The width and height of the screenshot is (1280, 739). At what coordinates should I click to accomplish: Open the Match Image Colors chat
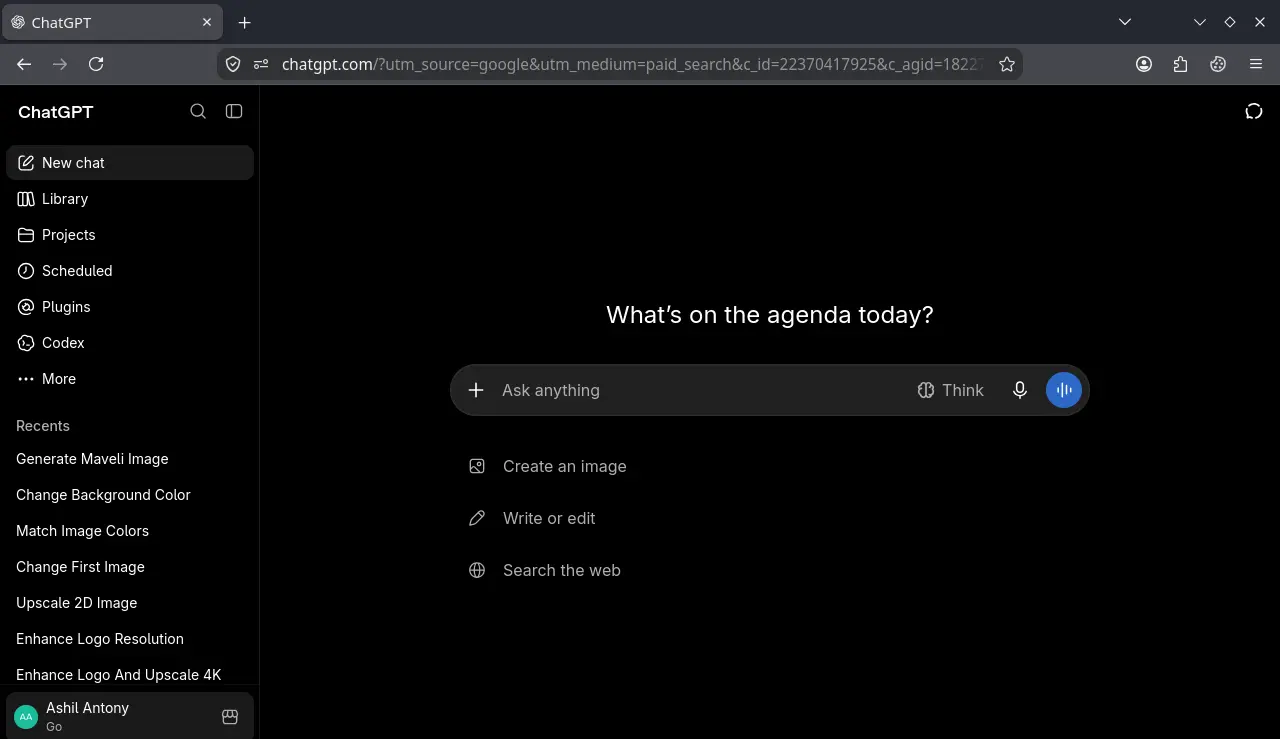(x=130, y=531)
